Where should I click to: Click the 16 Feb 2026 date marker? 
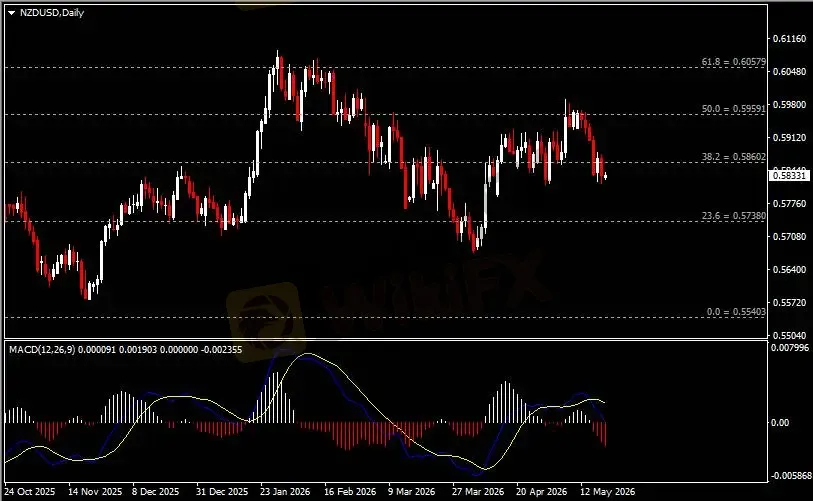point(350,491)
